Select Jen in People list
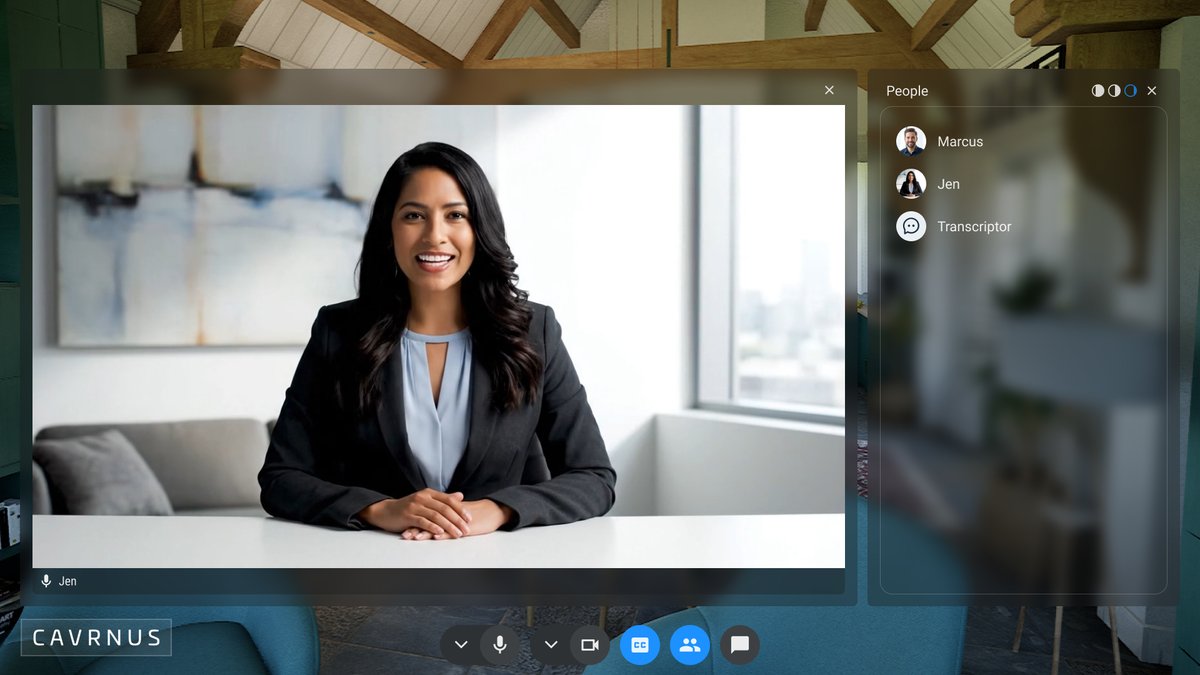This screenshot has height=675, width=1200. coord(1023,184)
